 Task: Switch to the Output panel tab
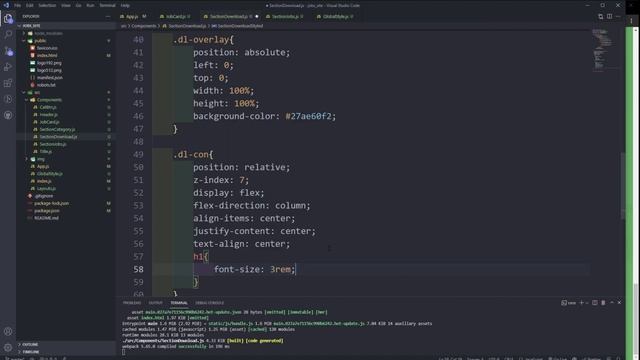tap(156, 303)
